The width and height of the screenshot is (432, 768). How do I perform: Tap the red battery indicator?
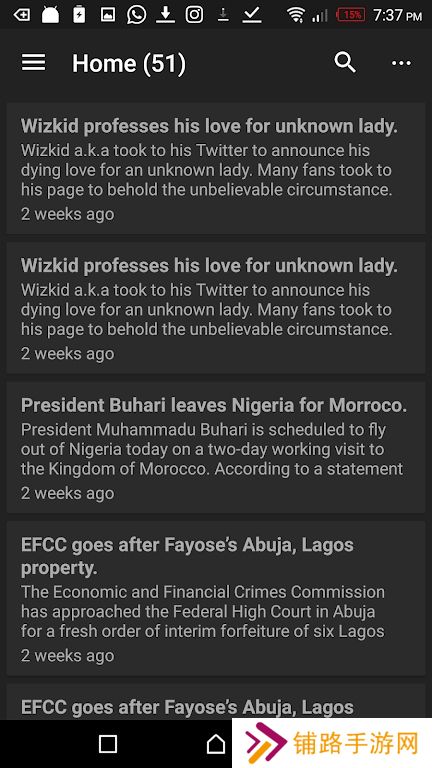351,15
